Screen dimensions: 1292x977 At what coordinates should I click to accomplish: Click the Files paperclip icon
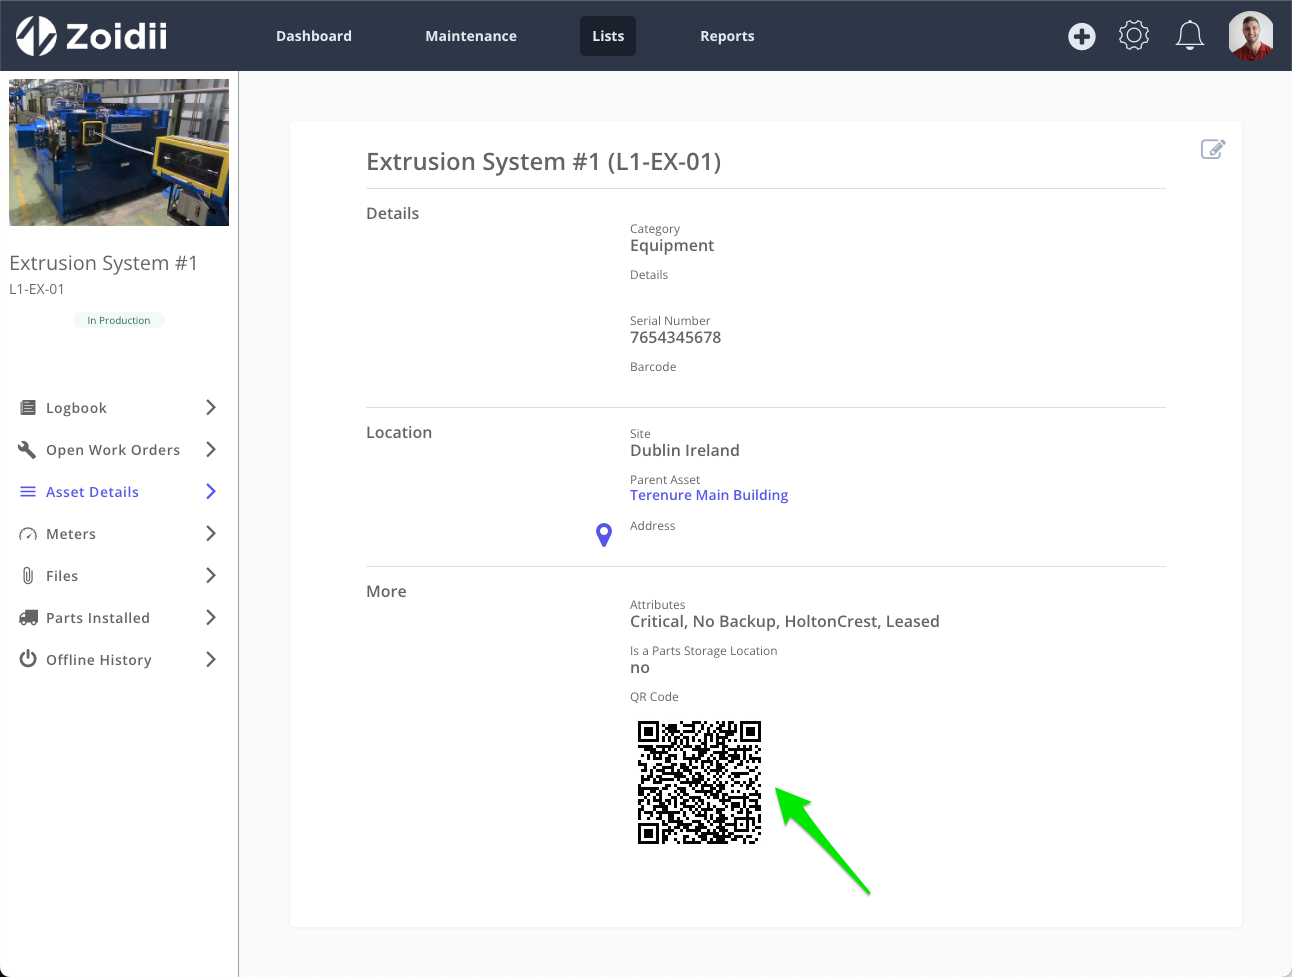27,575
